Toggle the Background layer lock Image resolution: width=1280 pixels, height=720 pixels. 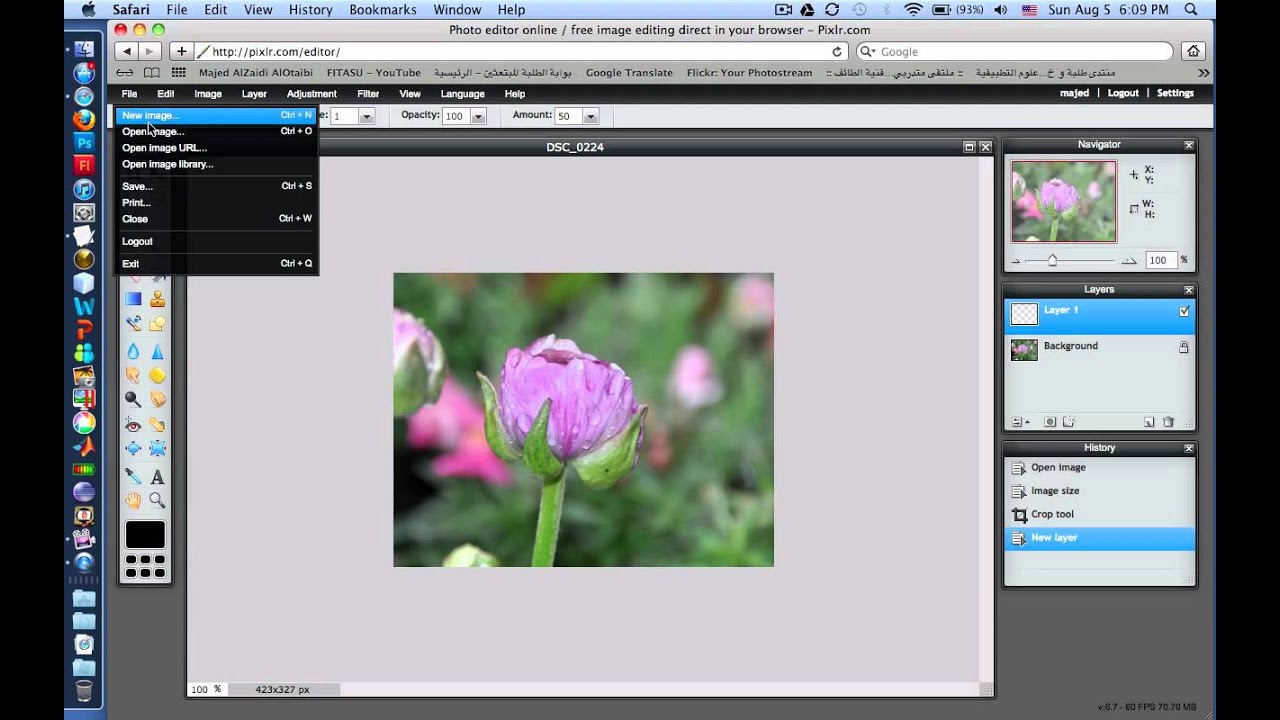point(1184,347)
